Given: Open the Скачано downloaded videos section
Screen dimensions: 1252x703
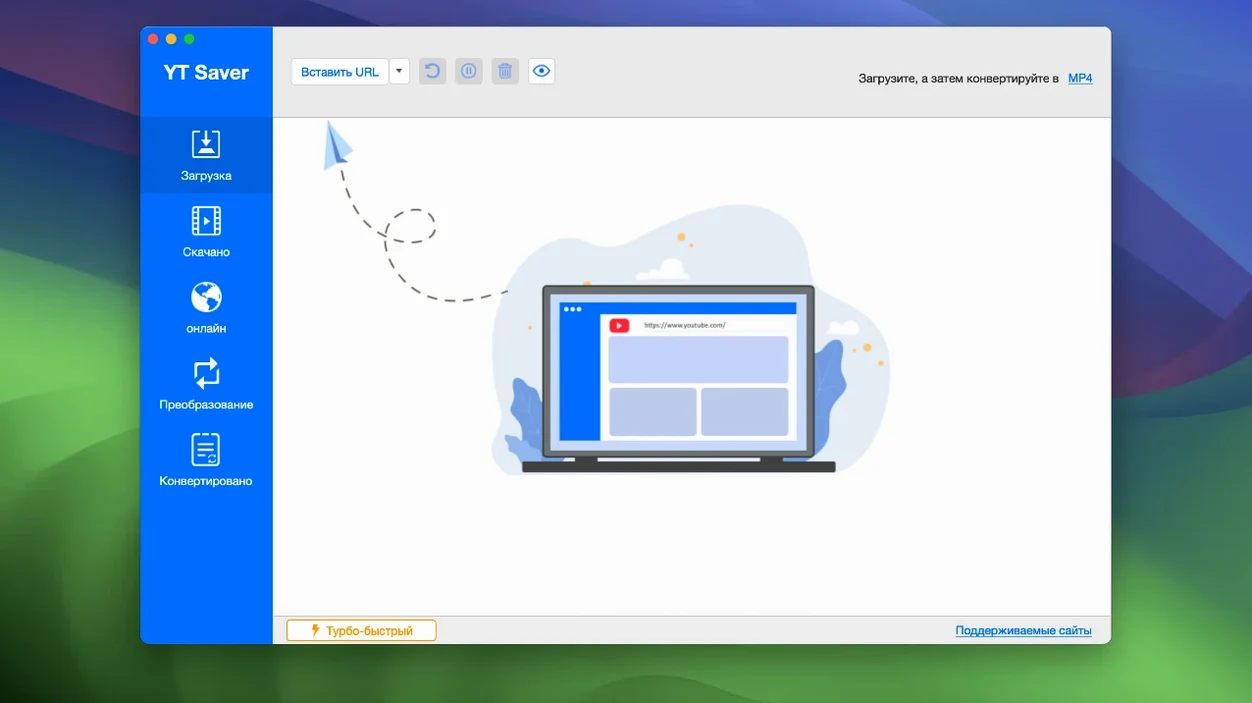Looking at the screenshot, I should pos(206,231).
